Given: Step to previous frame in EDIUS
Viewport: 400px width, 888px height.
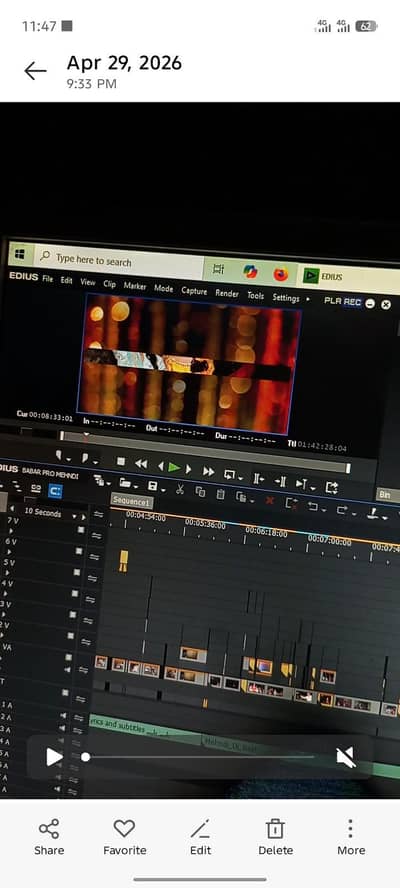Looking at the screenshot, I should 161,466.
